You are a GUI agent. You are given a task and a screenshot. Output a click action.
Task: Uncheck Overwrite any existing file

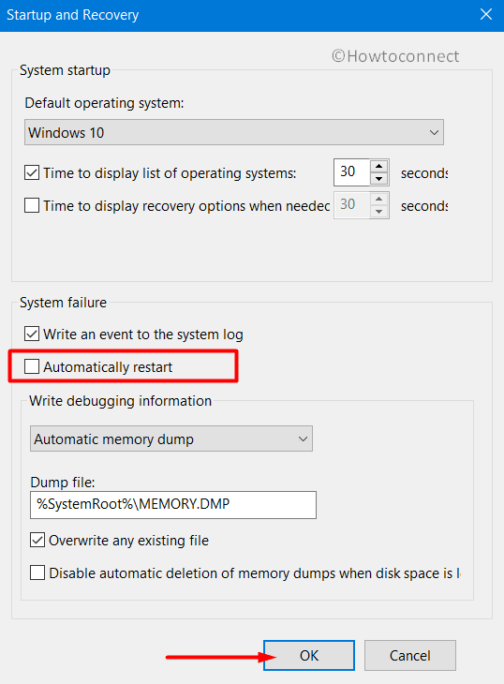[38, 540]
